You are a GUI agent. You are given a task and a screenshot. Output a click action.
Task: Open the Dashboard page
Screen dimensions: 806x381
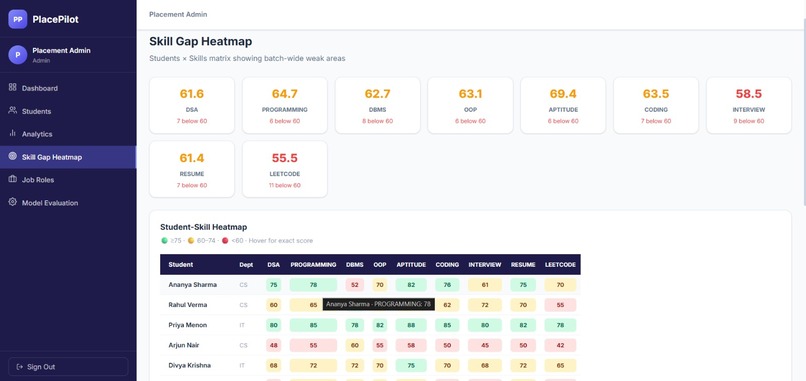click(x=68, y=88)
